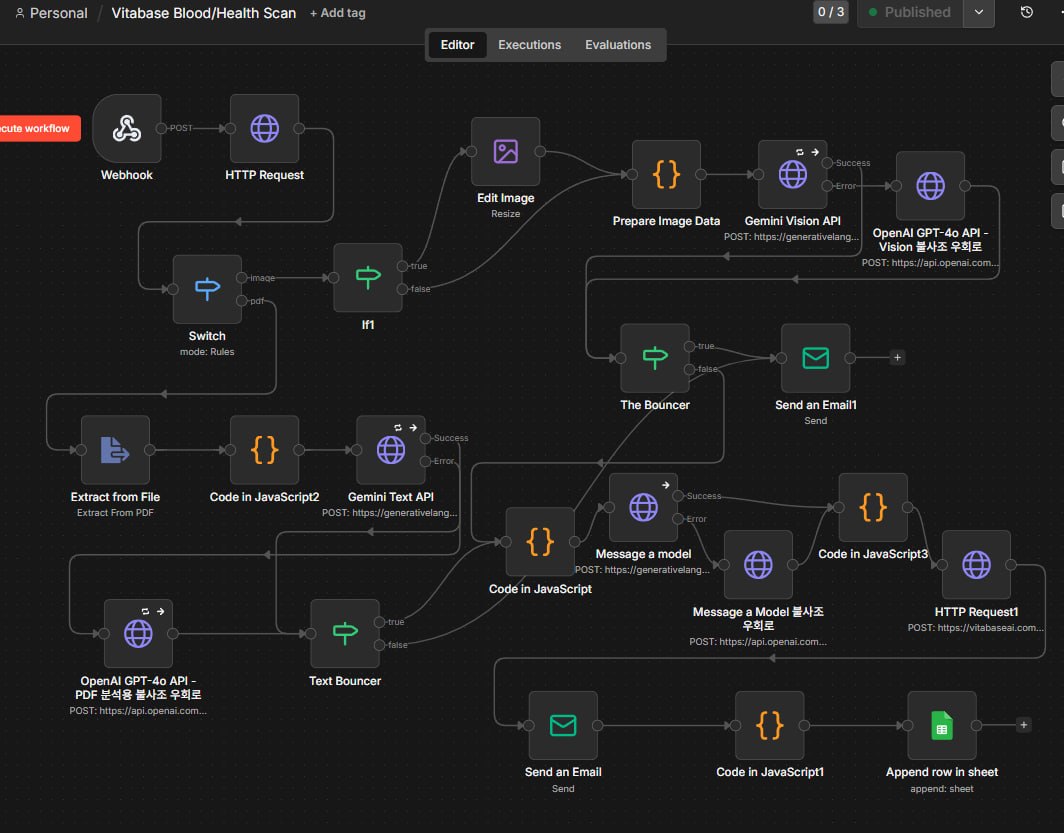
Task: Click the Switch node image output connector
Action: (x=242, y=278)
